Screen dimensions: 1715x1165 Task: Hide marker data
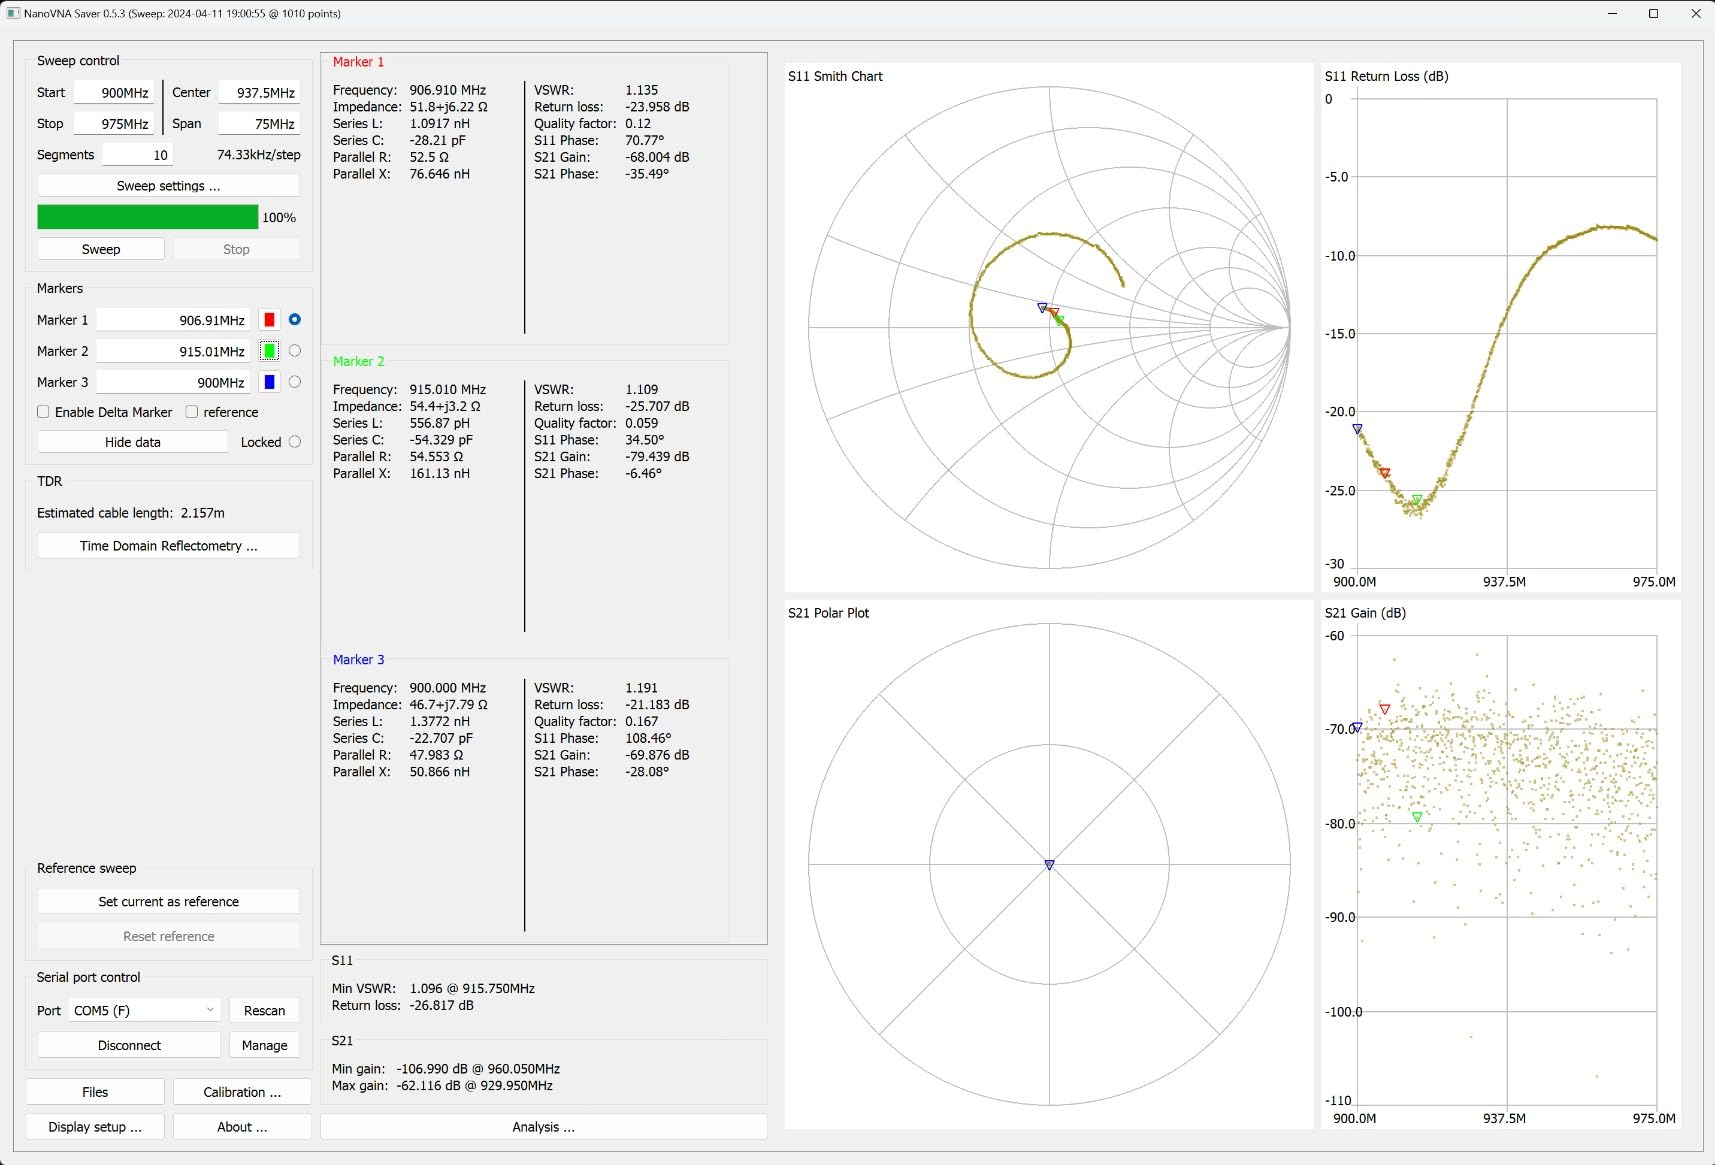(132, 441)
